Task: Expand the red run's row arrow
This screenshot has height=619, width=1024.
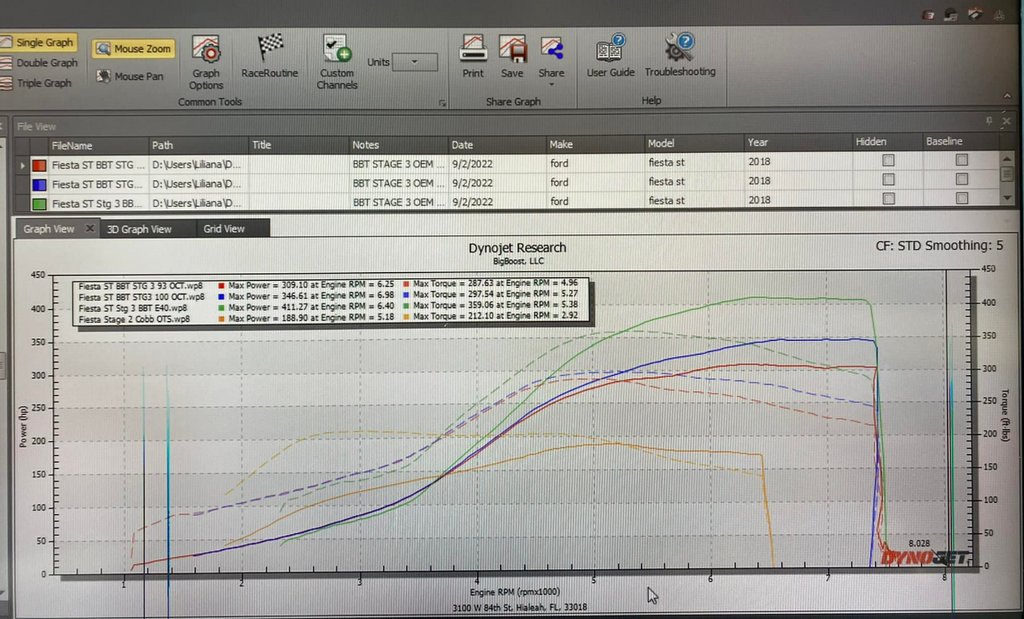Action: point(22,166)
